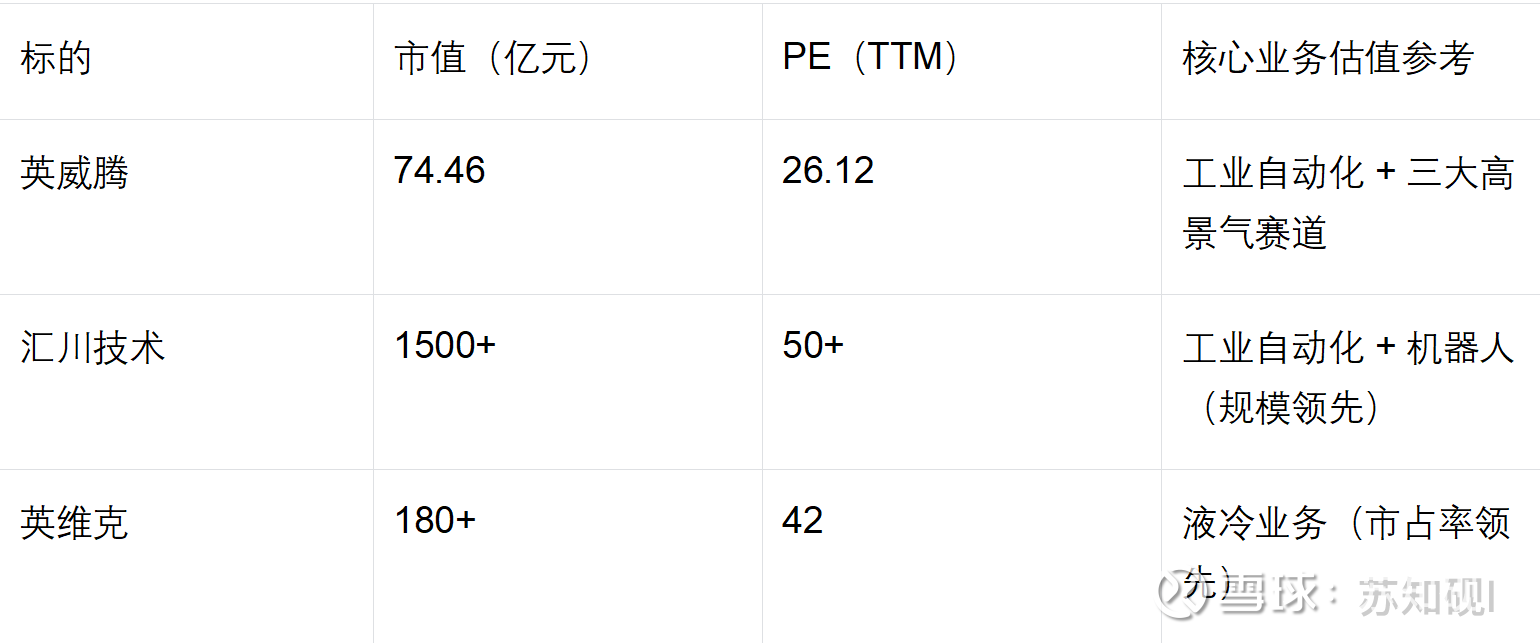Click the 核心业务估值参考 column header
Viewport: 1540px width, 643px height.
click(x=1327, y=59)
